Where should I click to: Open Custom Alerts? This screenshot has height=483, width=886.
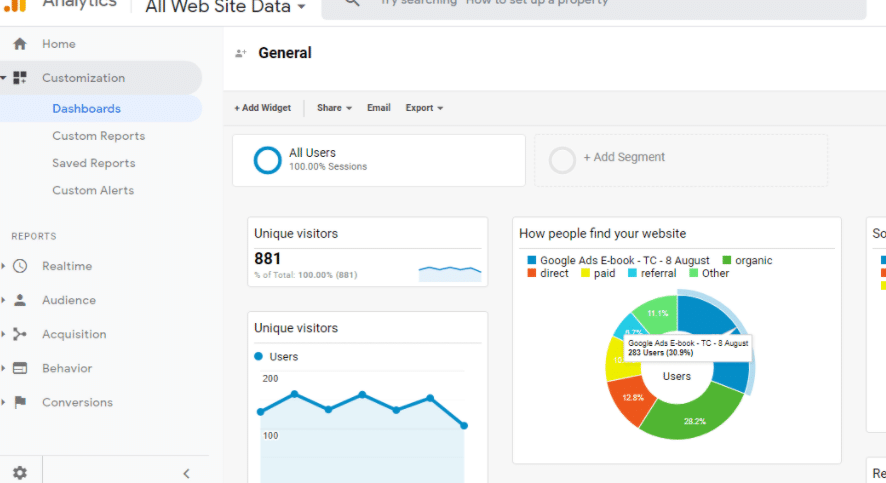pyautogui.click(x=93, y=190)
